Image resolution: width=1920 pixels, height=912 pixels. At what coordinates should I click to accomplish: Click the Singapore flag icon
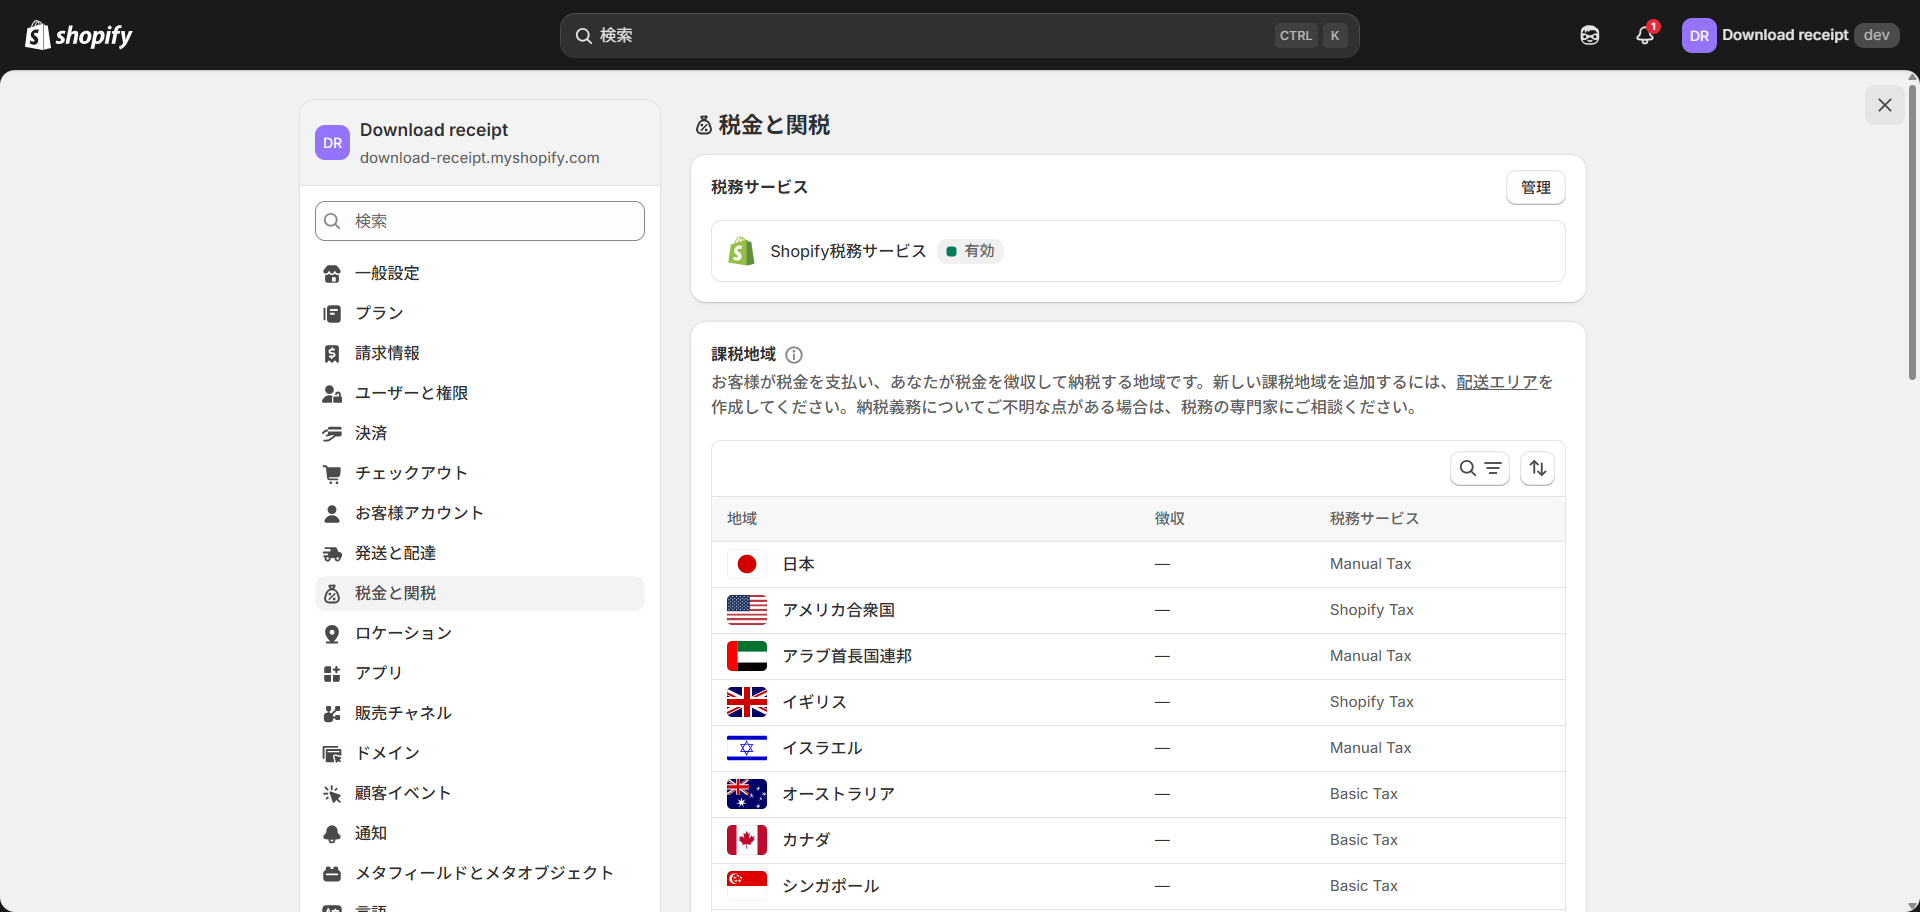[x=747, y=886]
